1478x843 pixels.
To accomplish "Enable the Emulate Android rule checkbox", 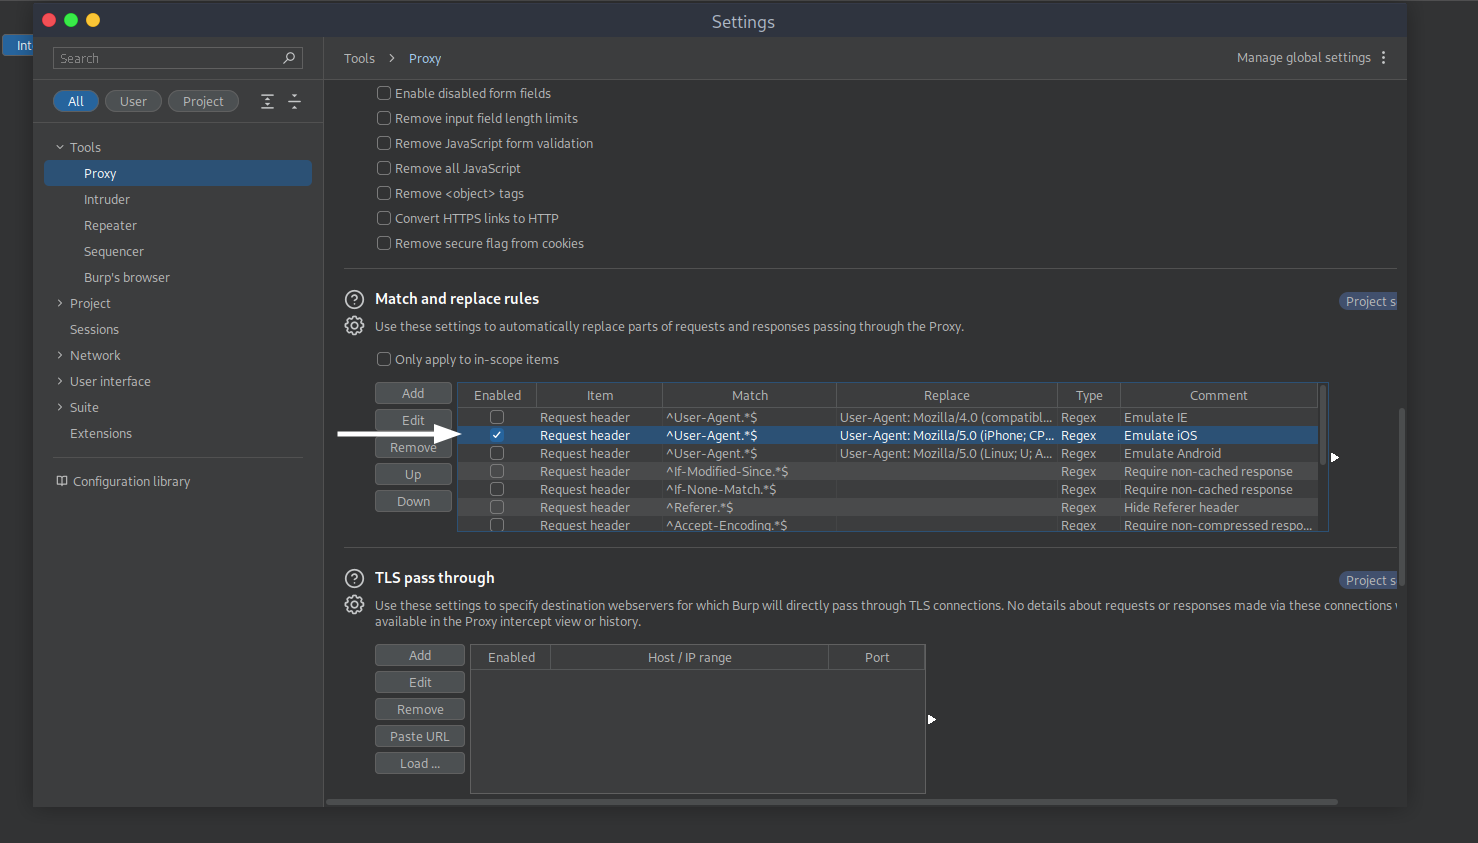I will (497, 453).
